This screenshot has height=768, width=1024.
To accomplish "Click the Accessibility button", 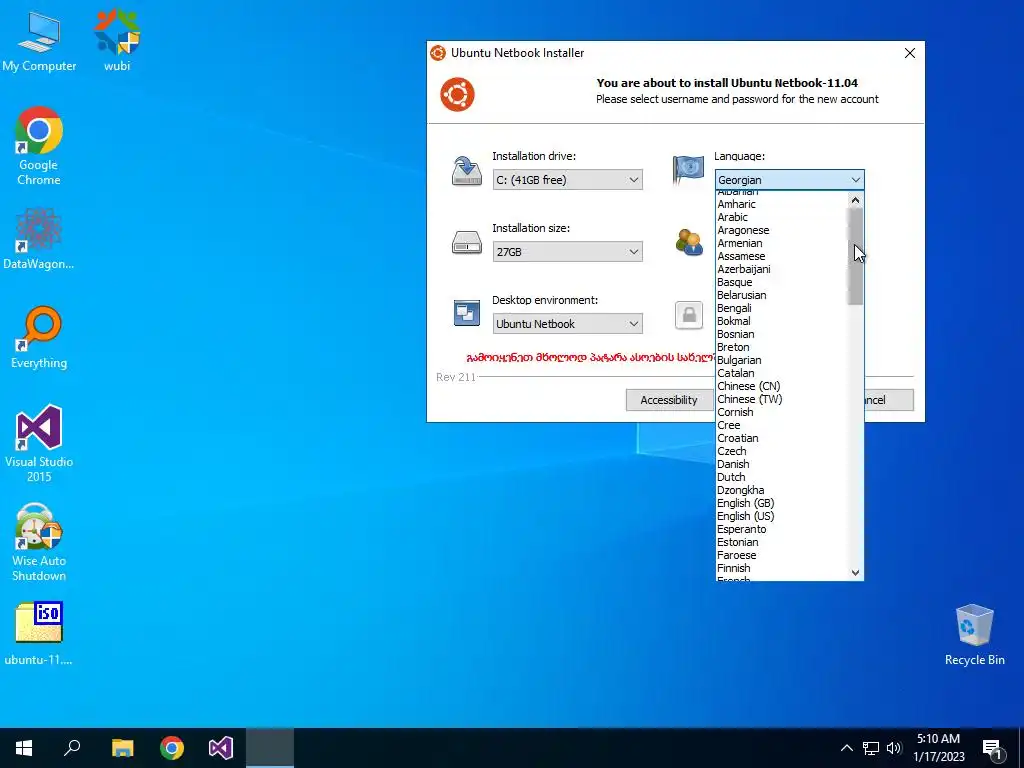I will (669, 400).
